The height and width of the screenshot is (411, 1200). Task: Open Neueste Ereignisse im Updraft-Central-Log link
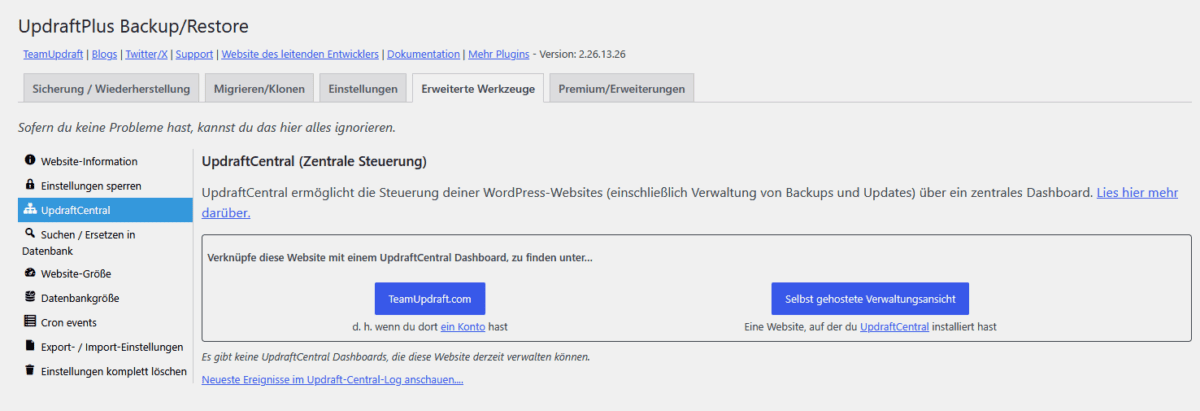point(332,380)
